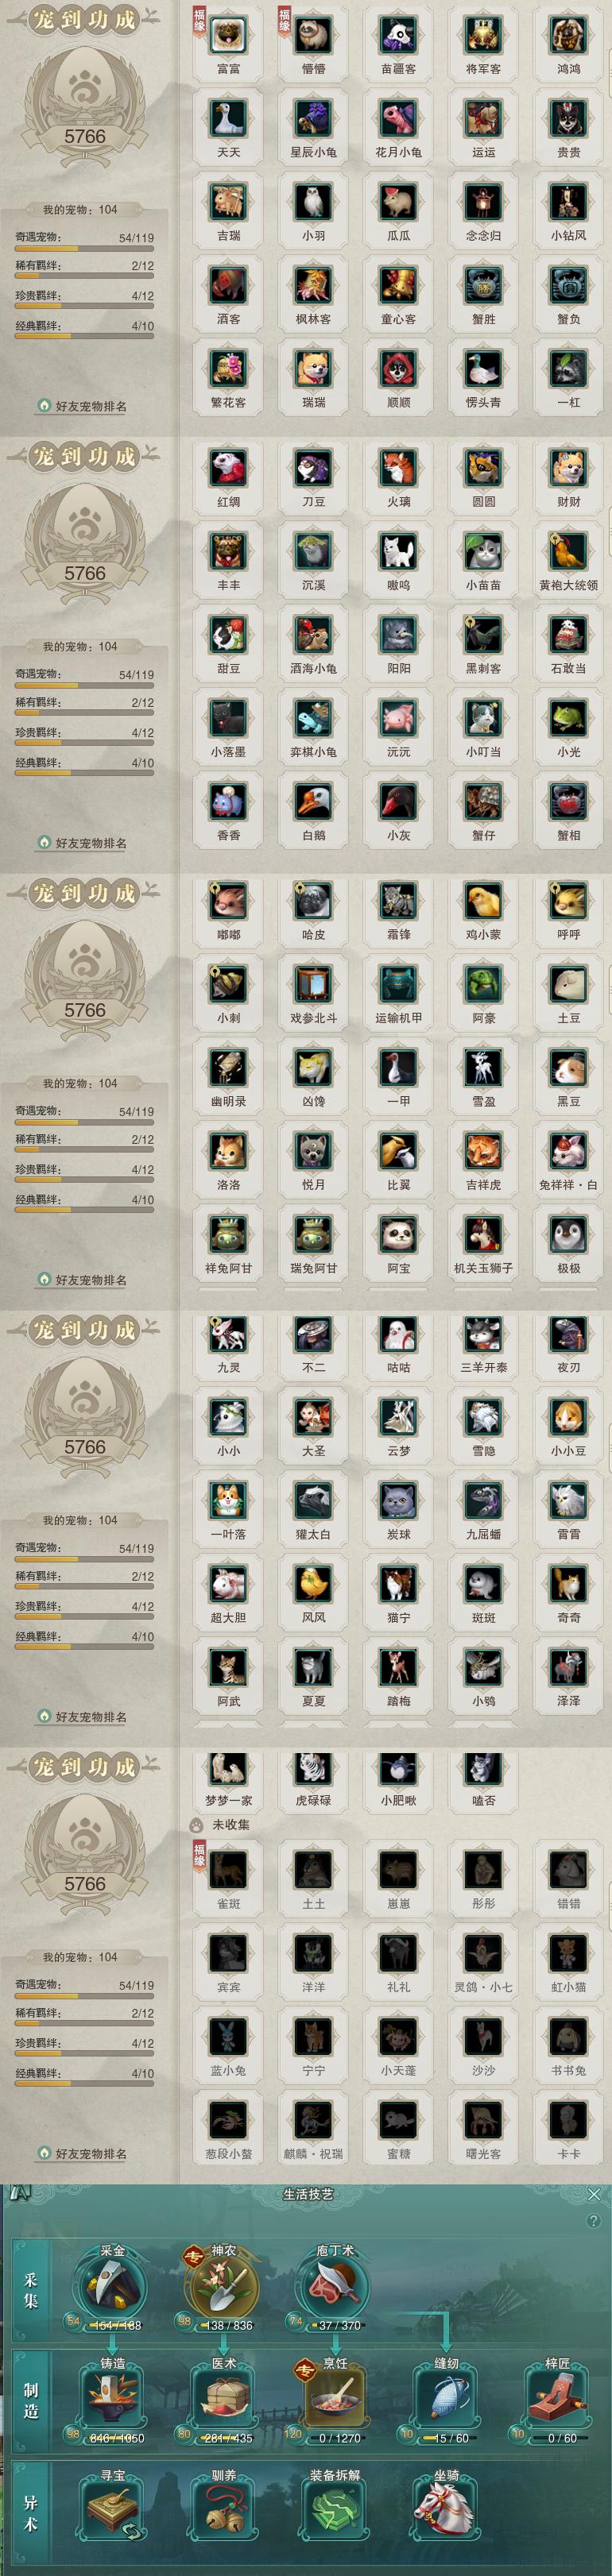
Task: Click the question mark help icon
Action: point(594,2221)
